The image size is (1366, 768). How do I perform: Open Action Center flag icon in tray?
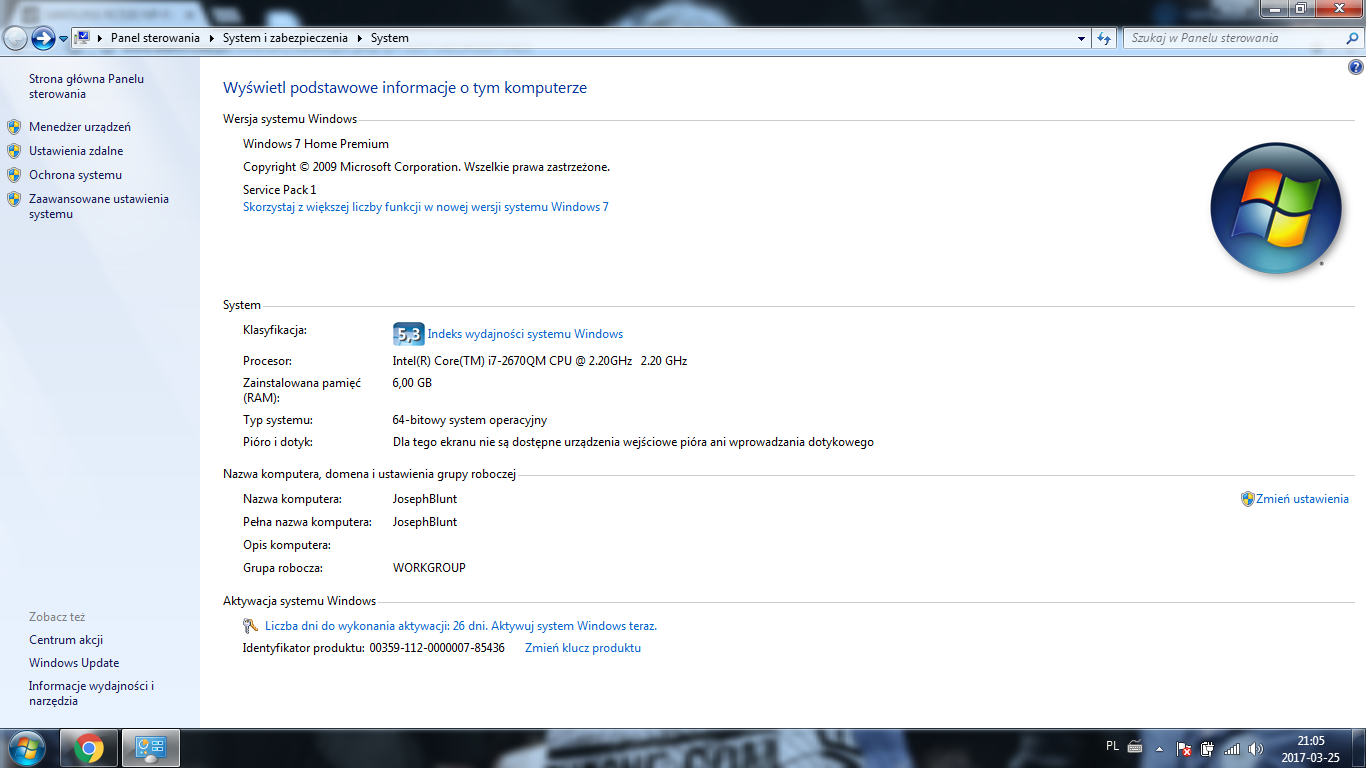coord(1183,748)
